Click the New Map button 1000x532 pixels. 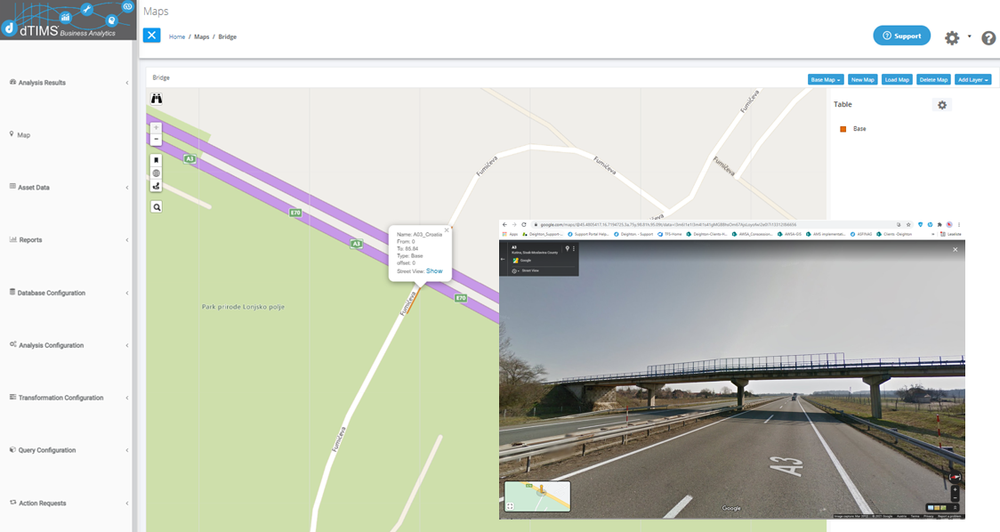[x=863, y=80]
